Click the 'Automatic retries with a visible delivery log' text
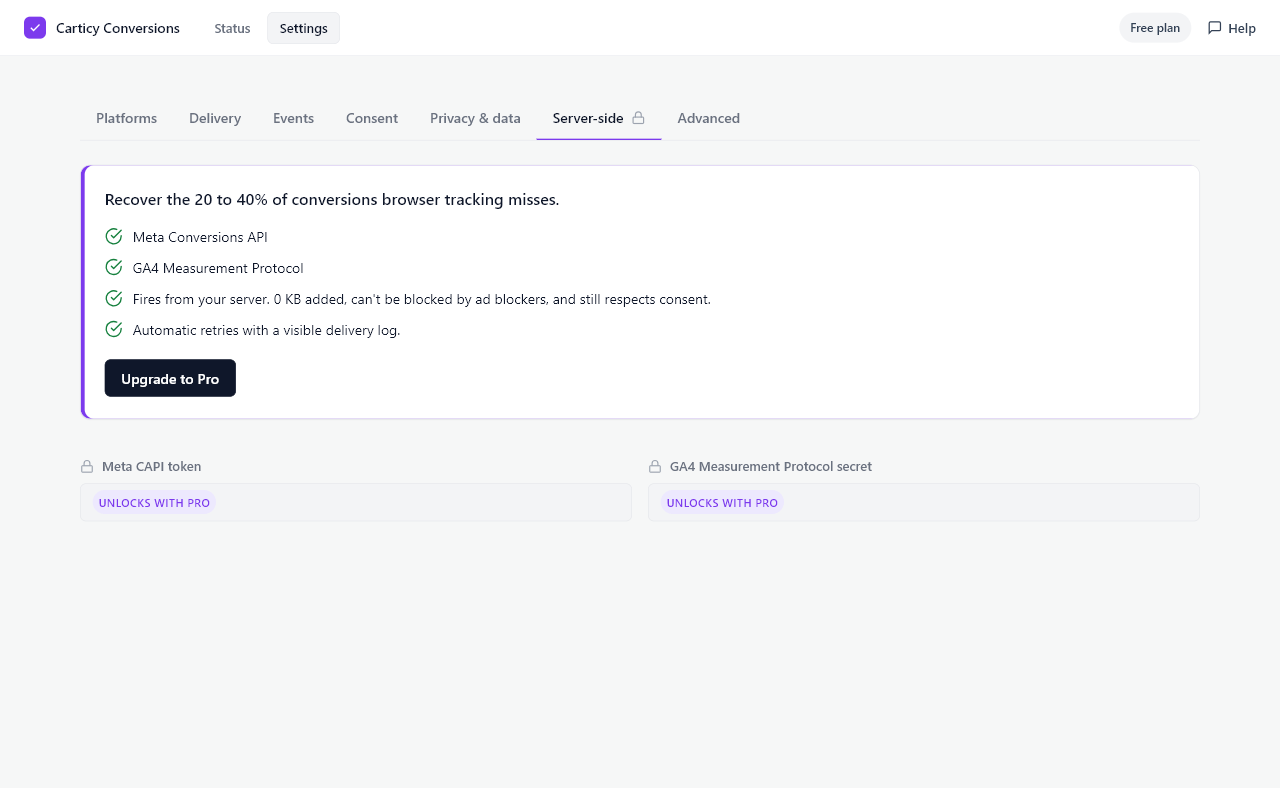The image size is (1280, 788). 266,331
